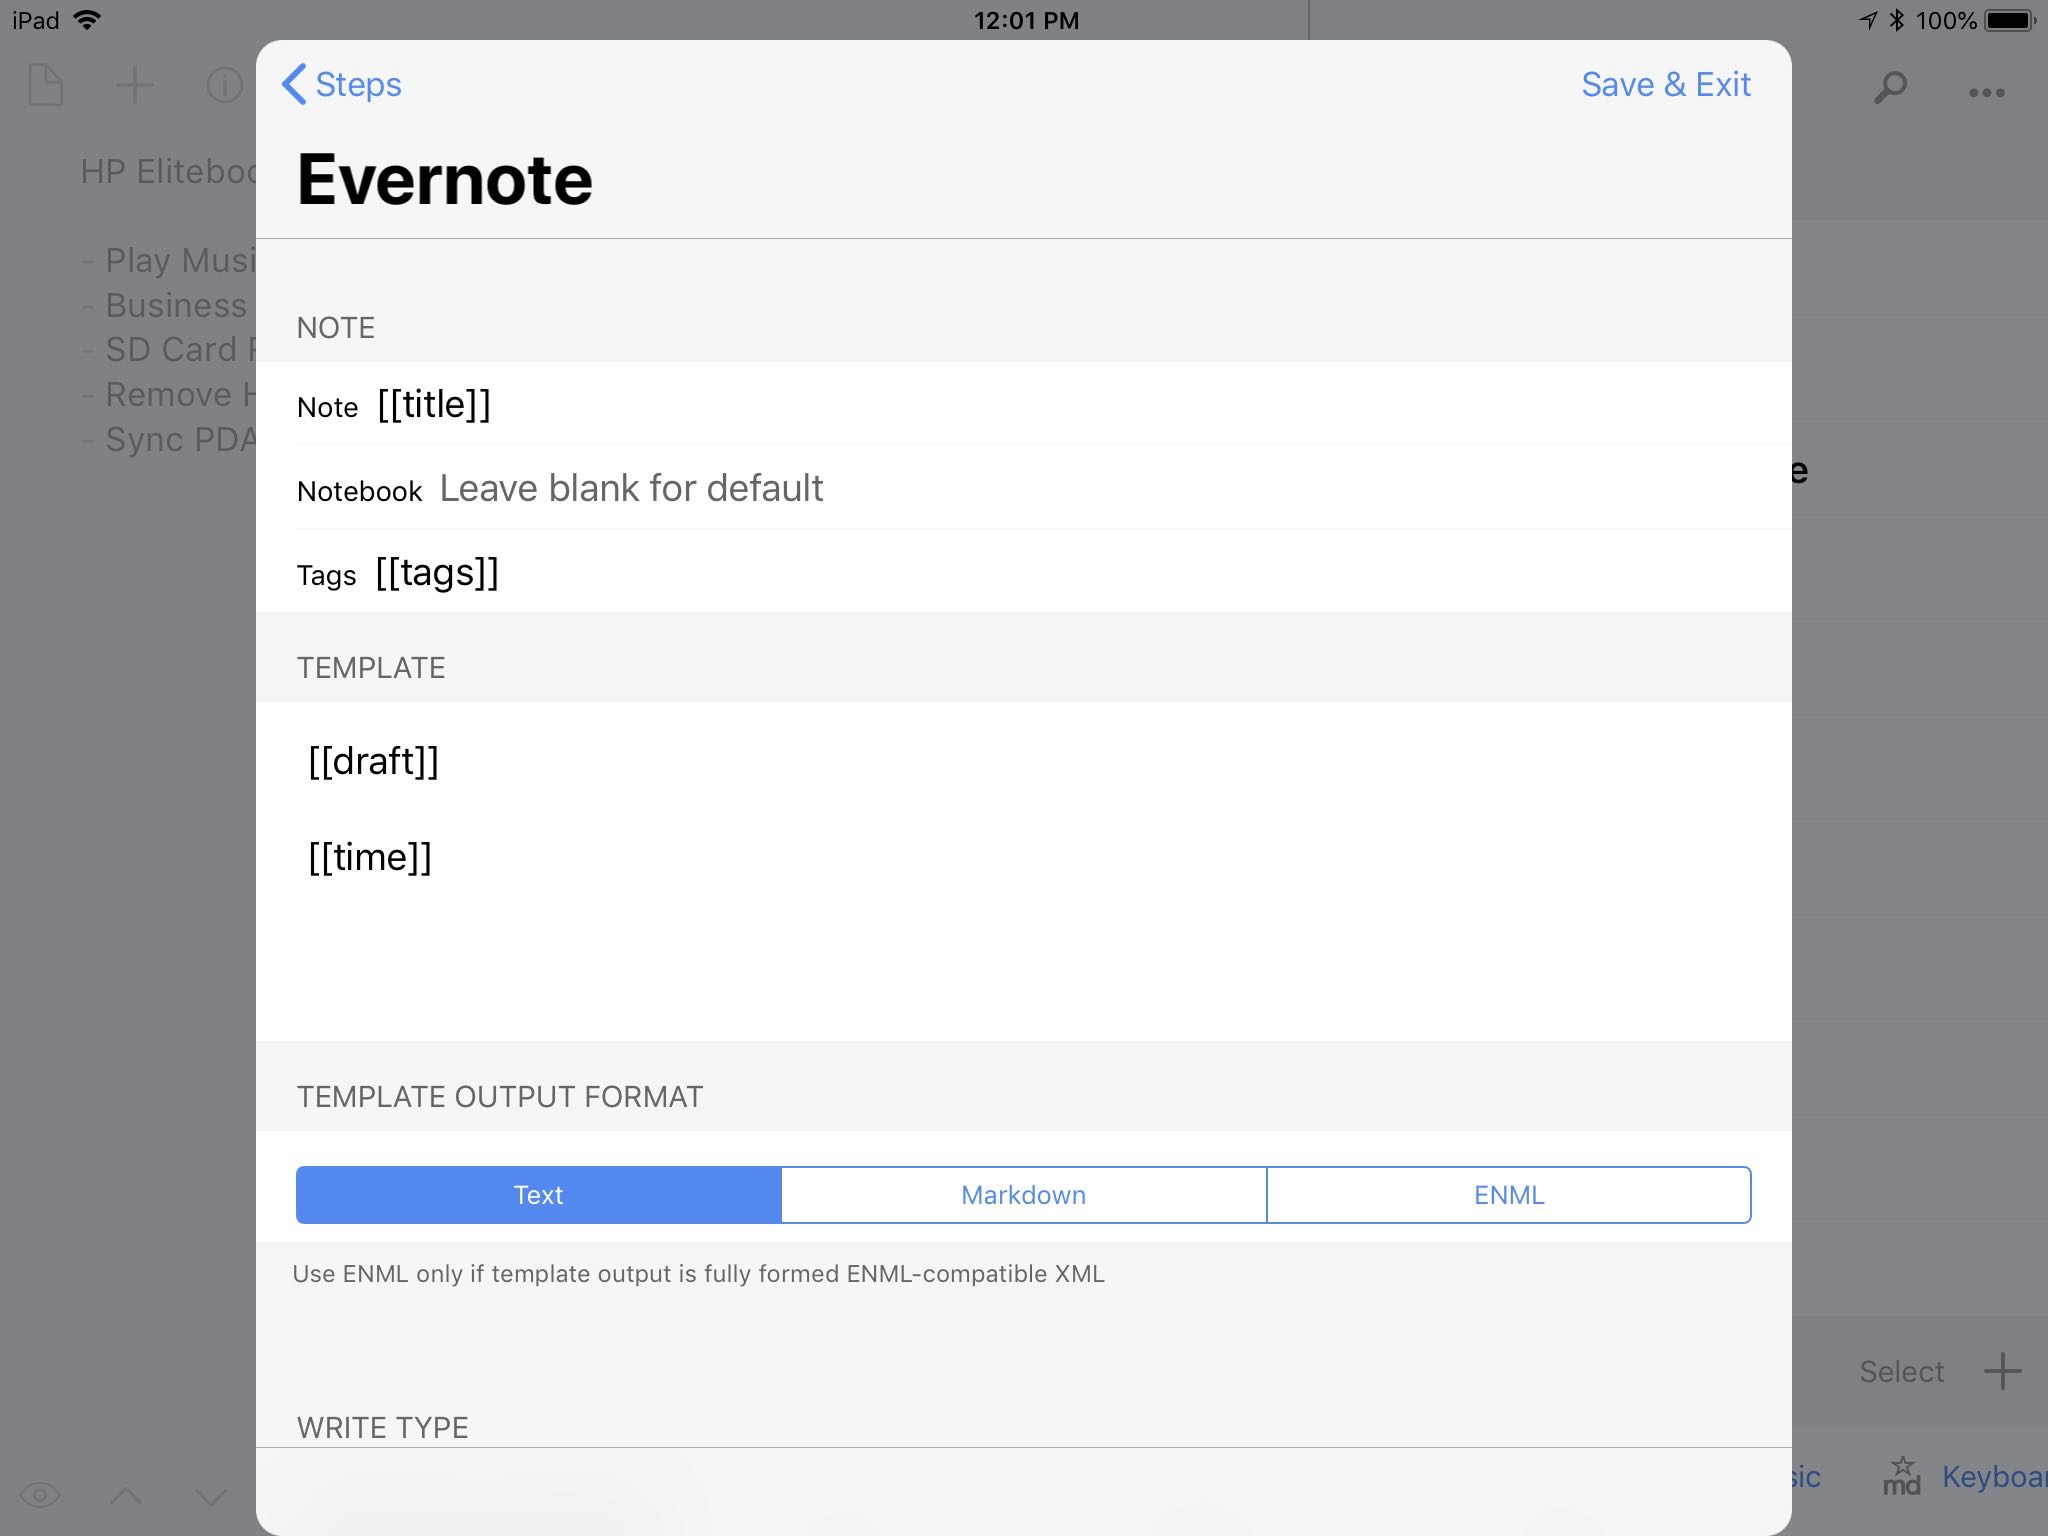Screen dimensions: 2048x1536
Task: Add action with plus beside Select
Action: [x=2003, y=1371]
